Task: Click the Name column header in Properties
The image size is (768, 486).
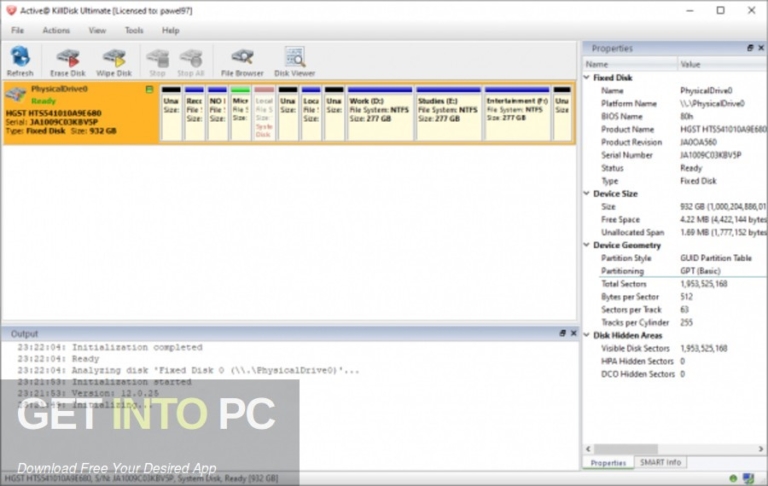Action: pyautogui.click(x=630, y=64)
